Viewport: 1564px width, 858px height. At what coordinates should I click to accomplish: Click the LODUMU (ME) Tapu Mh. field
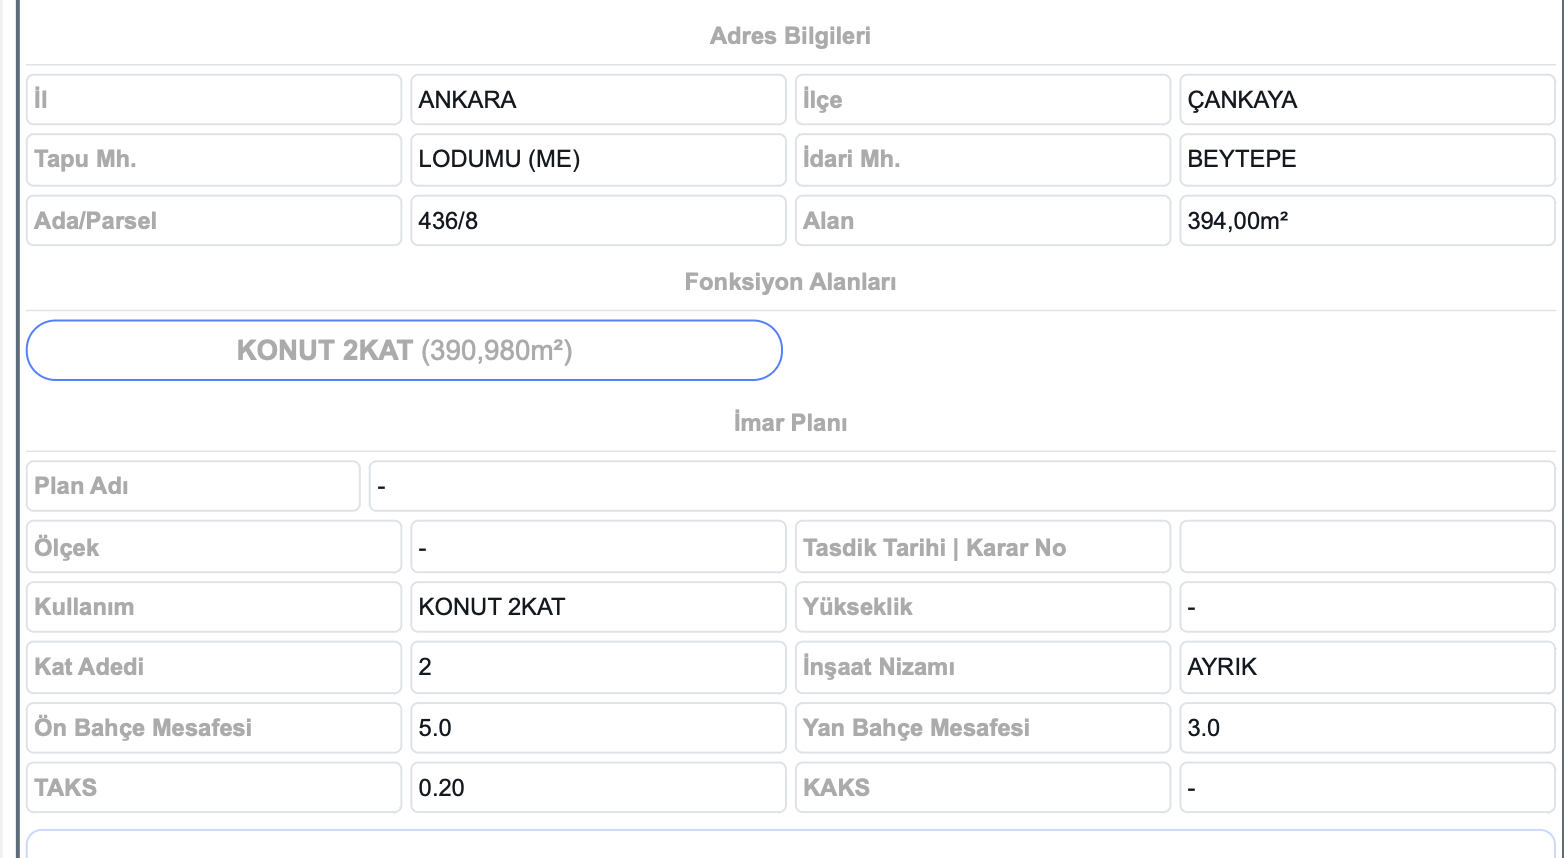pos(598,160)
